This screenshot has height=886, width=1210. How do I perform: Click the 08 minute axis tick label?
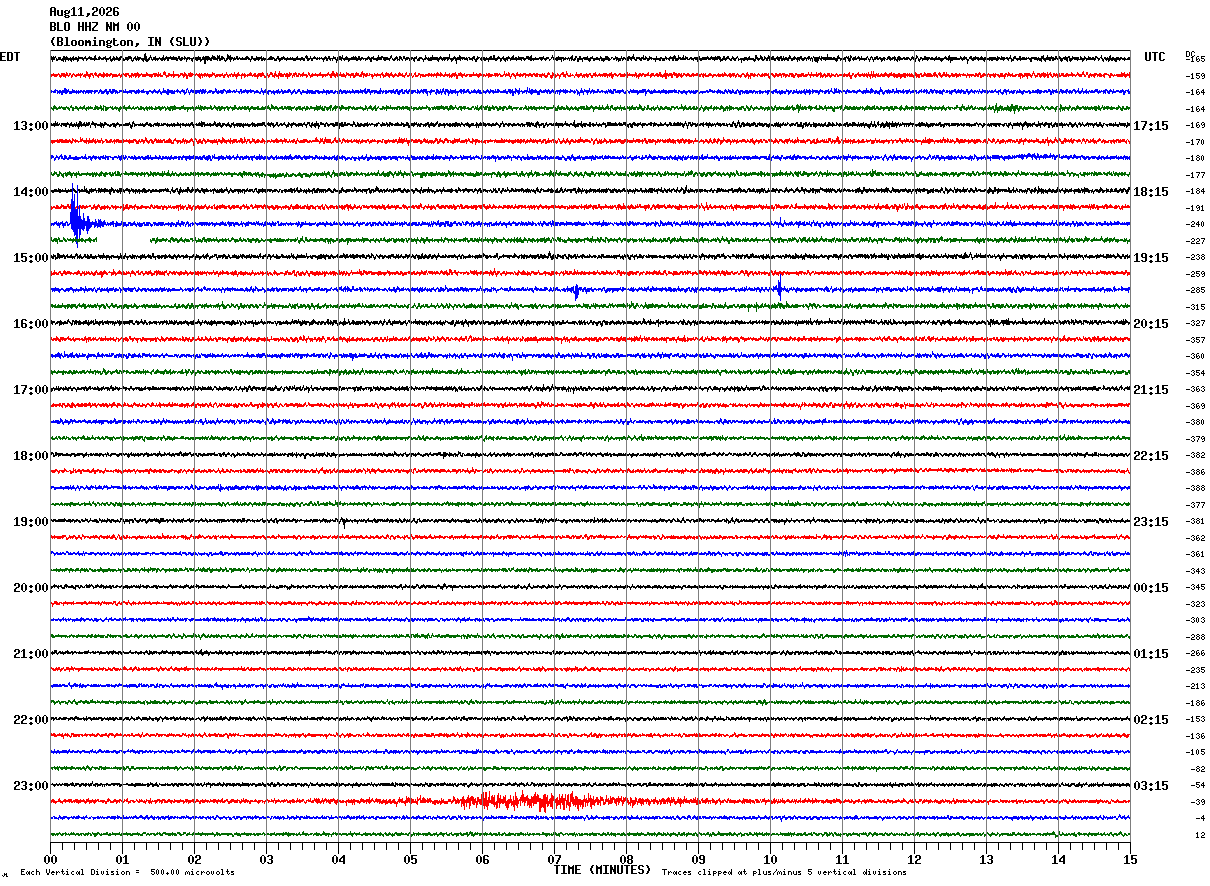coord(626,859)
